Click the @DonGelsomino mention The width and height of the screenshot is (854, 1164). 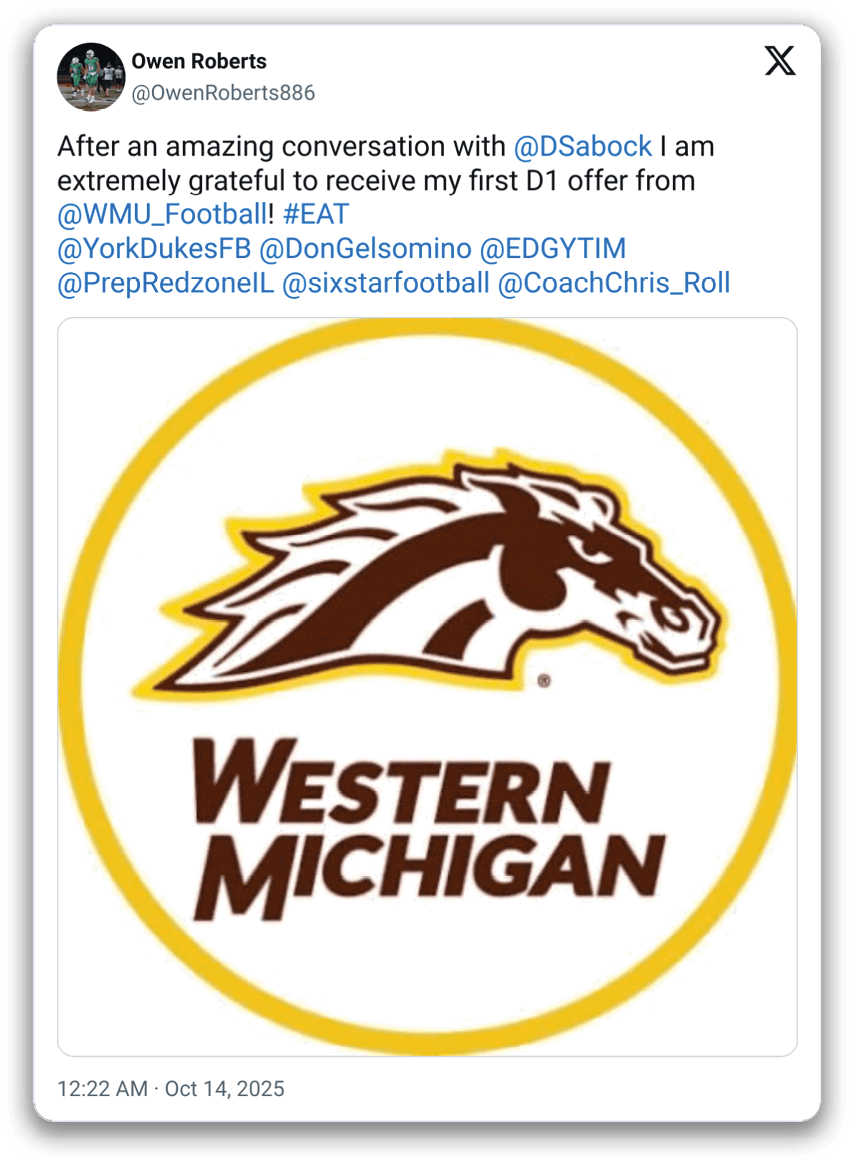pyautogui.click(x=365, y=249)
